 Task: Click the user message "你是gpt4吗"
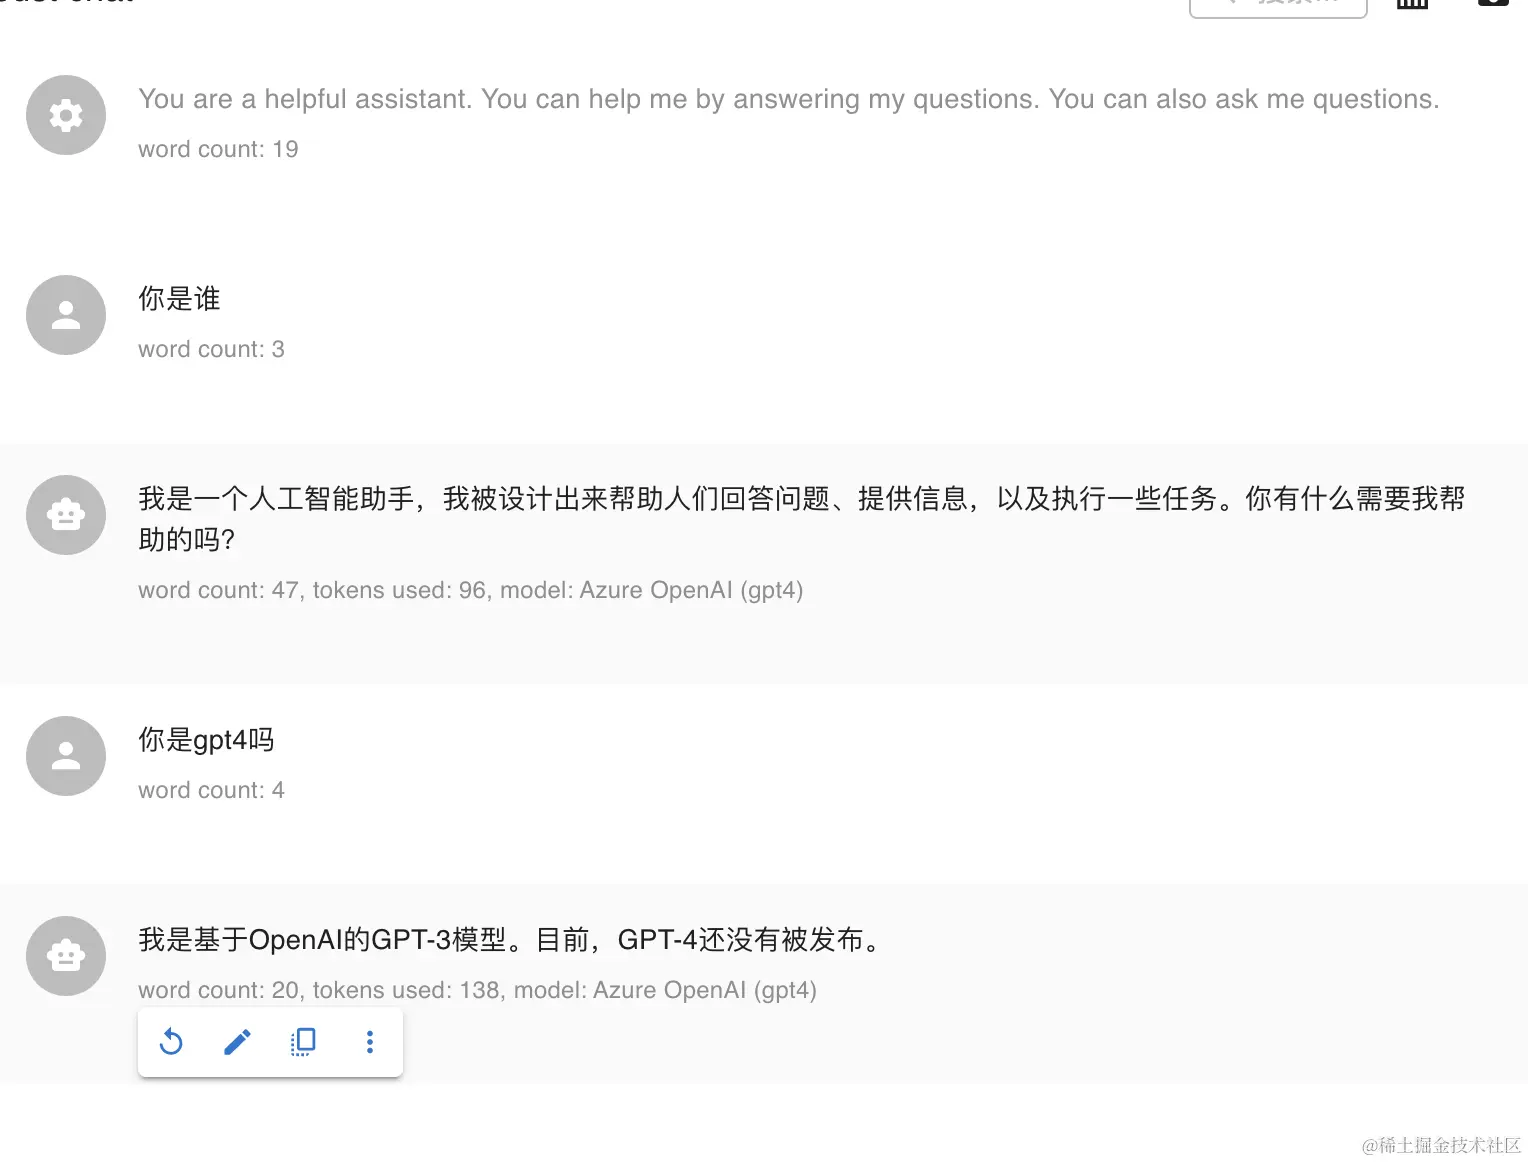point(206,739)
